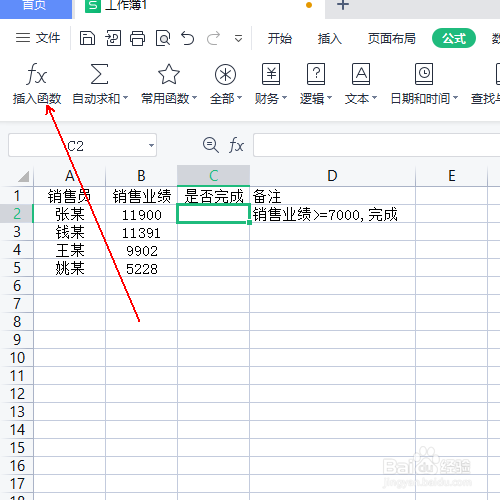Select column C header
500x500 pixels.
coord(214,175)
